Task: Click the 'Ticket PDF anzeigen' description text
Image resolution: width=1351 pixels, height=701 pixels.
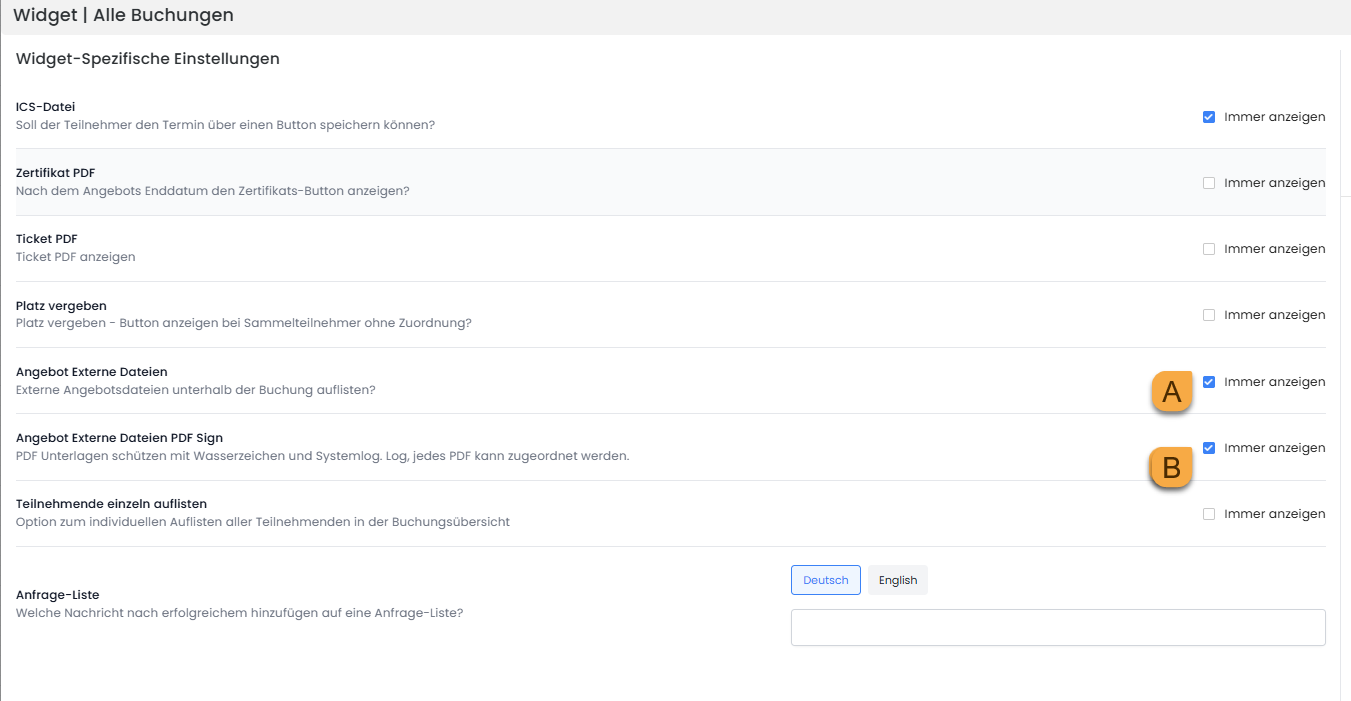Action: click(x=75, y=257)
